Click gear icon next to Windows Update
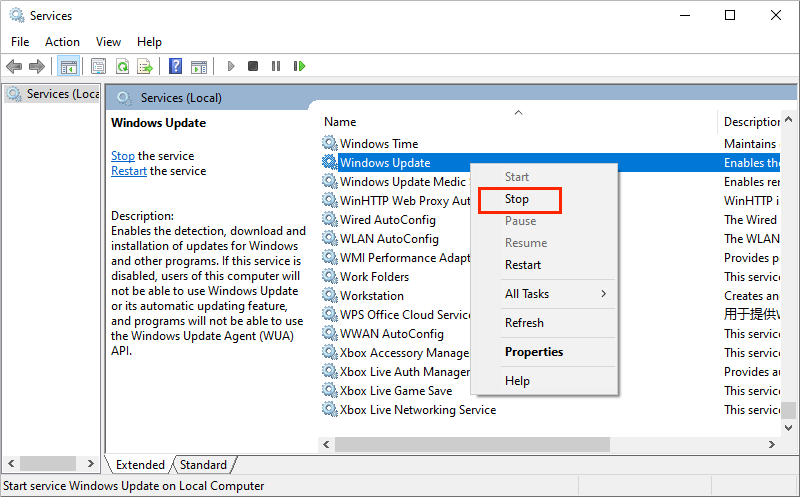 point(330,162)
